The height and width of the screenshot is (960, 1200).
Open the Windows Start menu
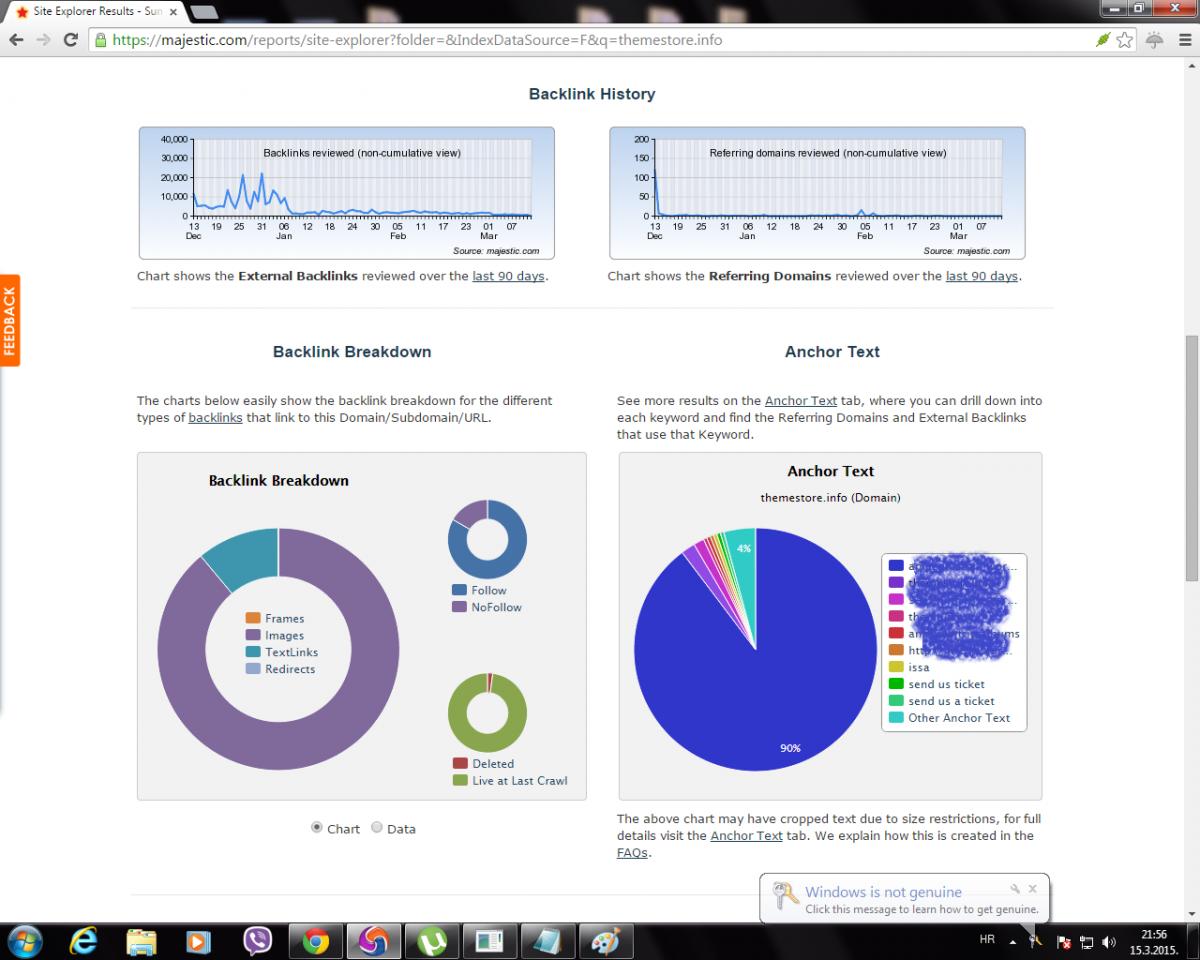(x=25, y=941)
